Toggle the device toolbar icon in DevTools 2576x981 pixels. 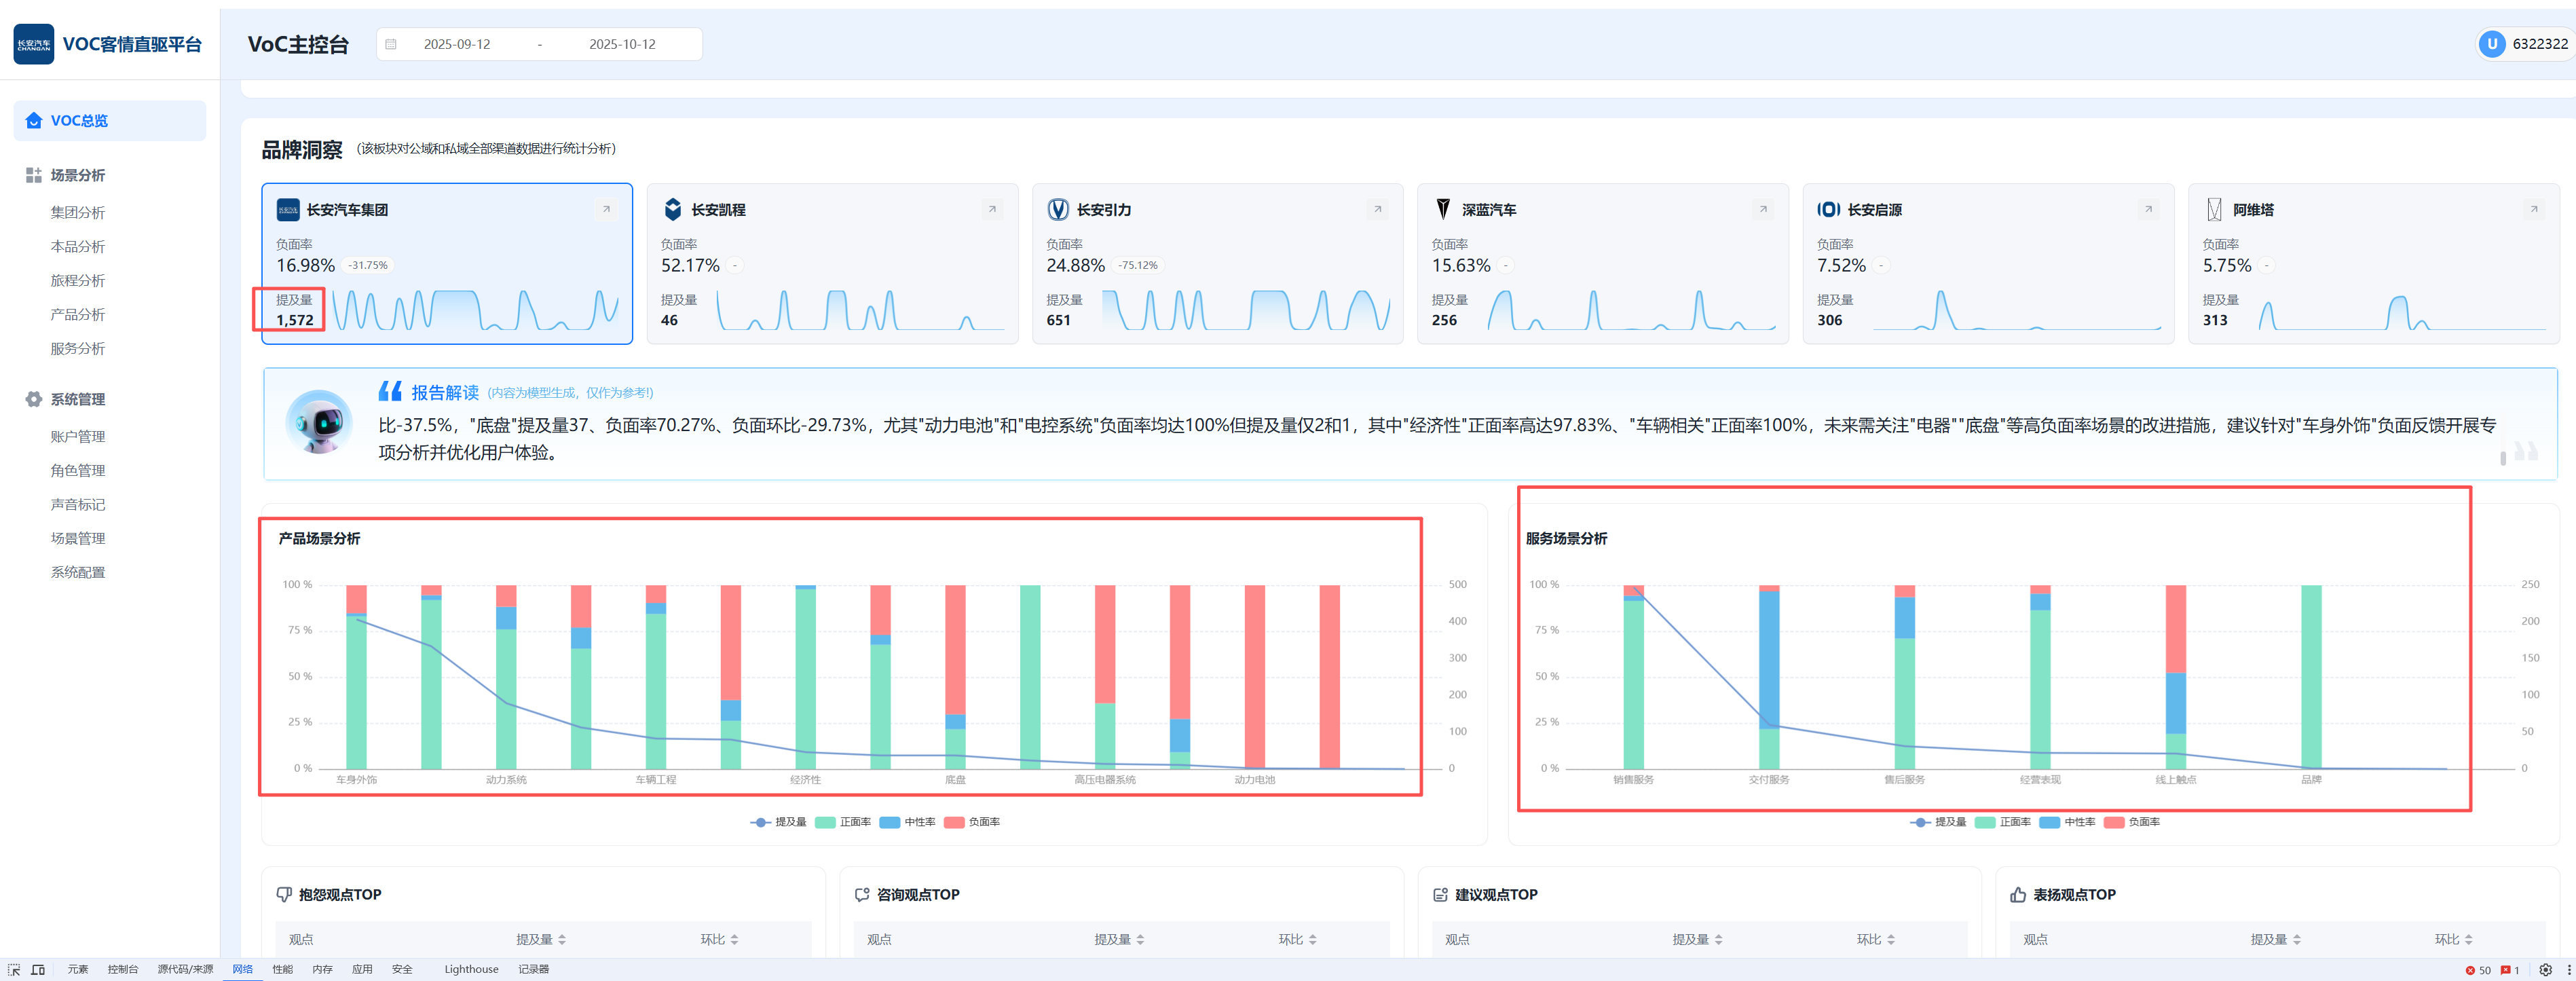click(38, 969)
